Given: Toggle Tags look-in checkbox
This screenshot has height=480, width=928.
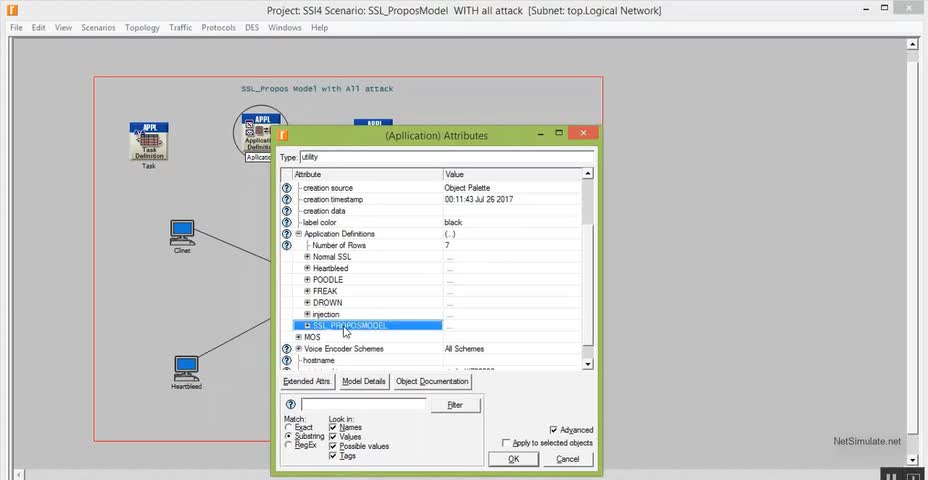Looking at the screenshot, I should (333, 456).
